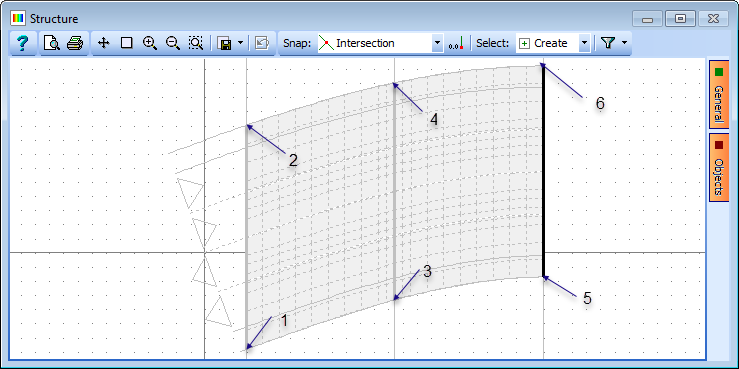
Task: Maximize the Structure window
Action: [680, 19]
